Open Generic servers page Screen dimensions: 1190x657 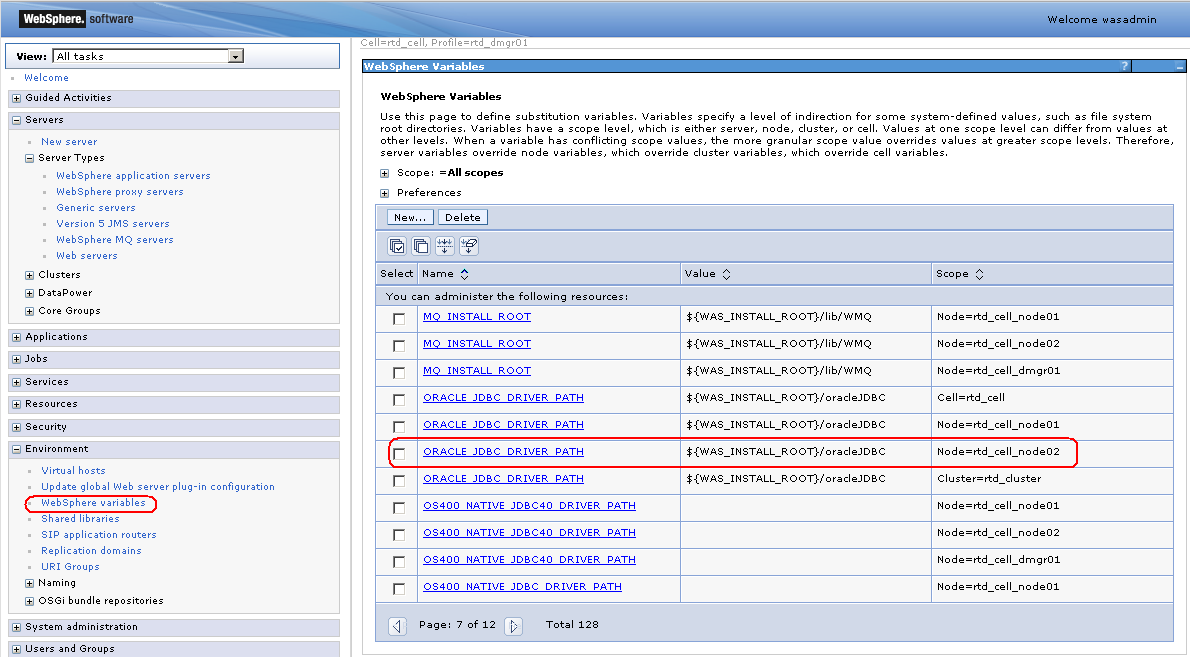[x=96, y=207]
